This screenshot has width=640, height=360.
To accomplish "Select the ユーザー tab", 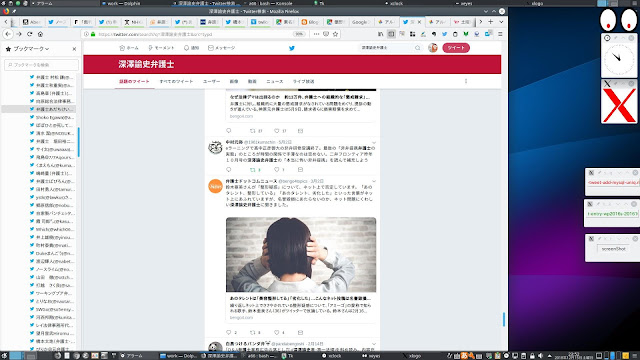I will pos(211,81).
